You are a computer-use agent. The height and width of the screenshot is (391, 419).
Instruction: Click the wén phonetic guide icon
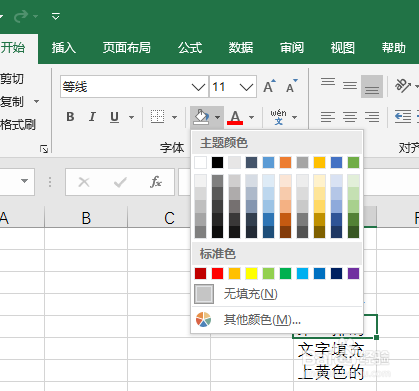click(x=278, y=117)
